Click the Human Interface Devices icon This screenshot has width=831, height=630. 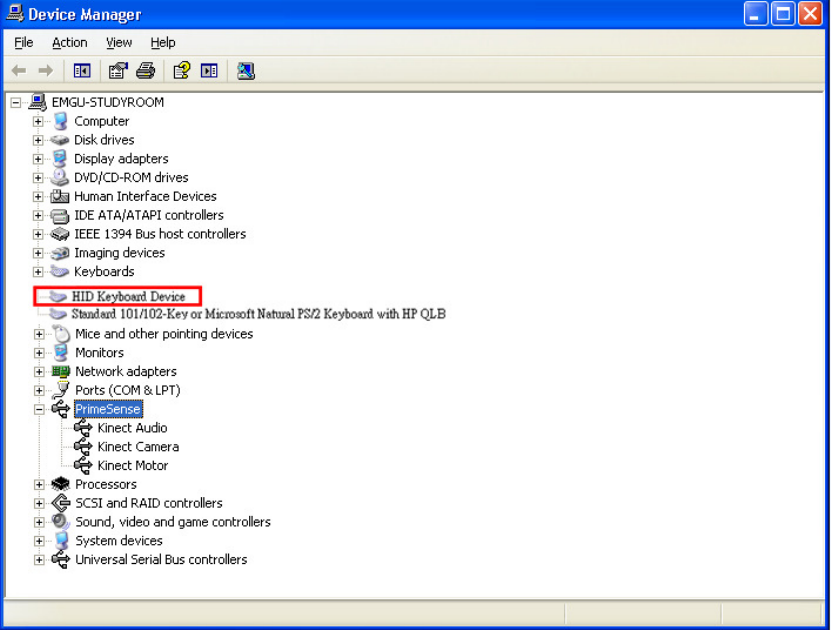point(60,196)
